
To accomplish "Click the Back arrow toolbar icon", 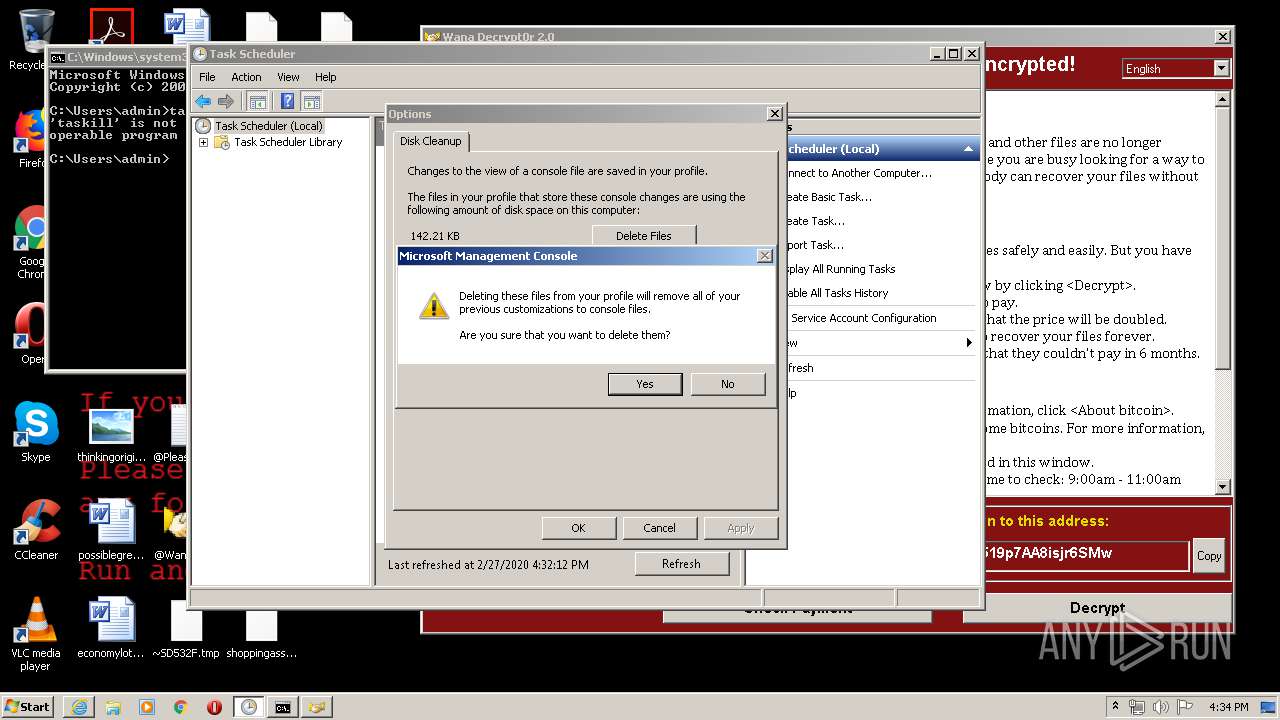I will (x=203, y=101).
